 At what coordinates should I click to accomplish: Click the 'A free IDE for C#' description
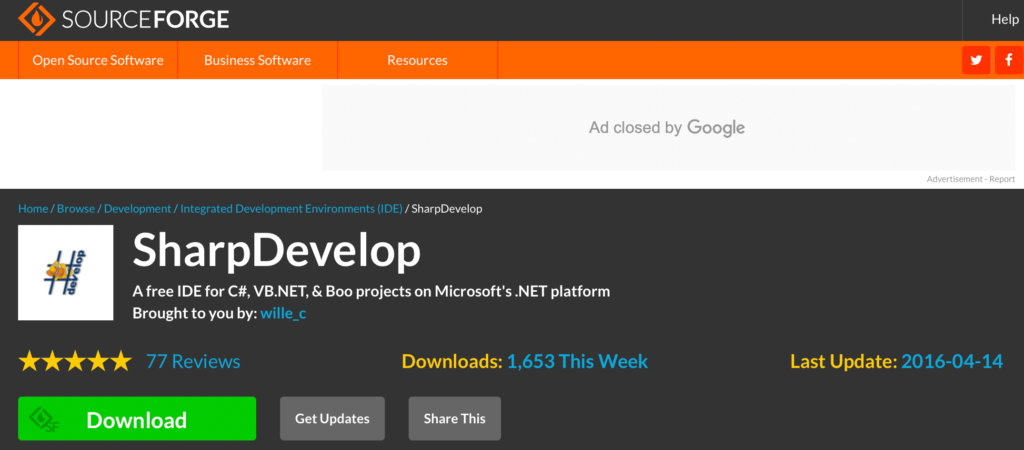click(x=371, y=291)
